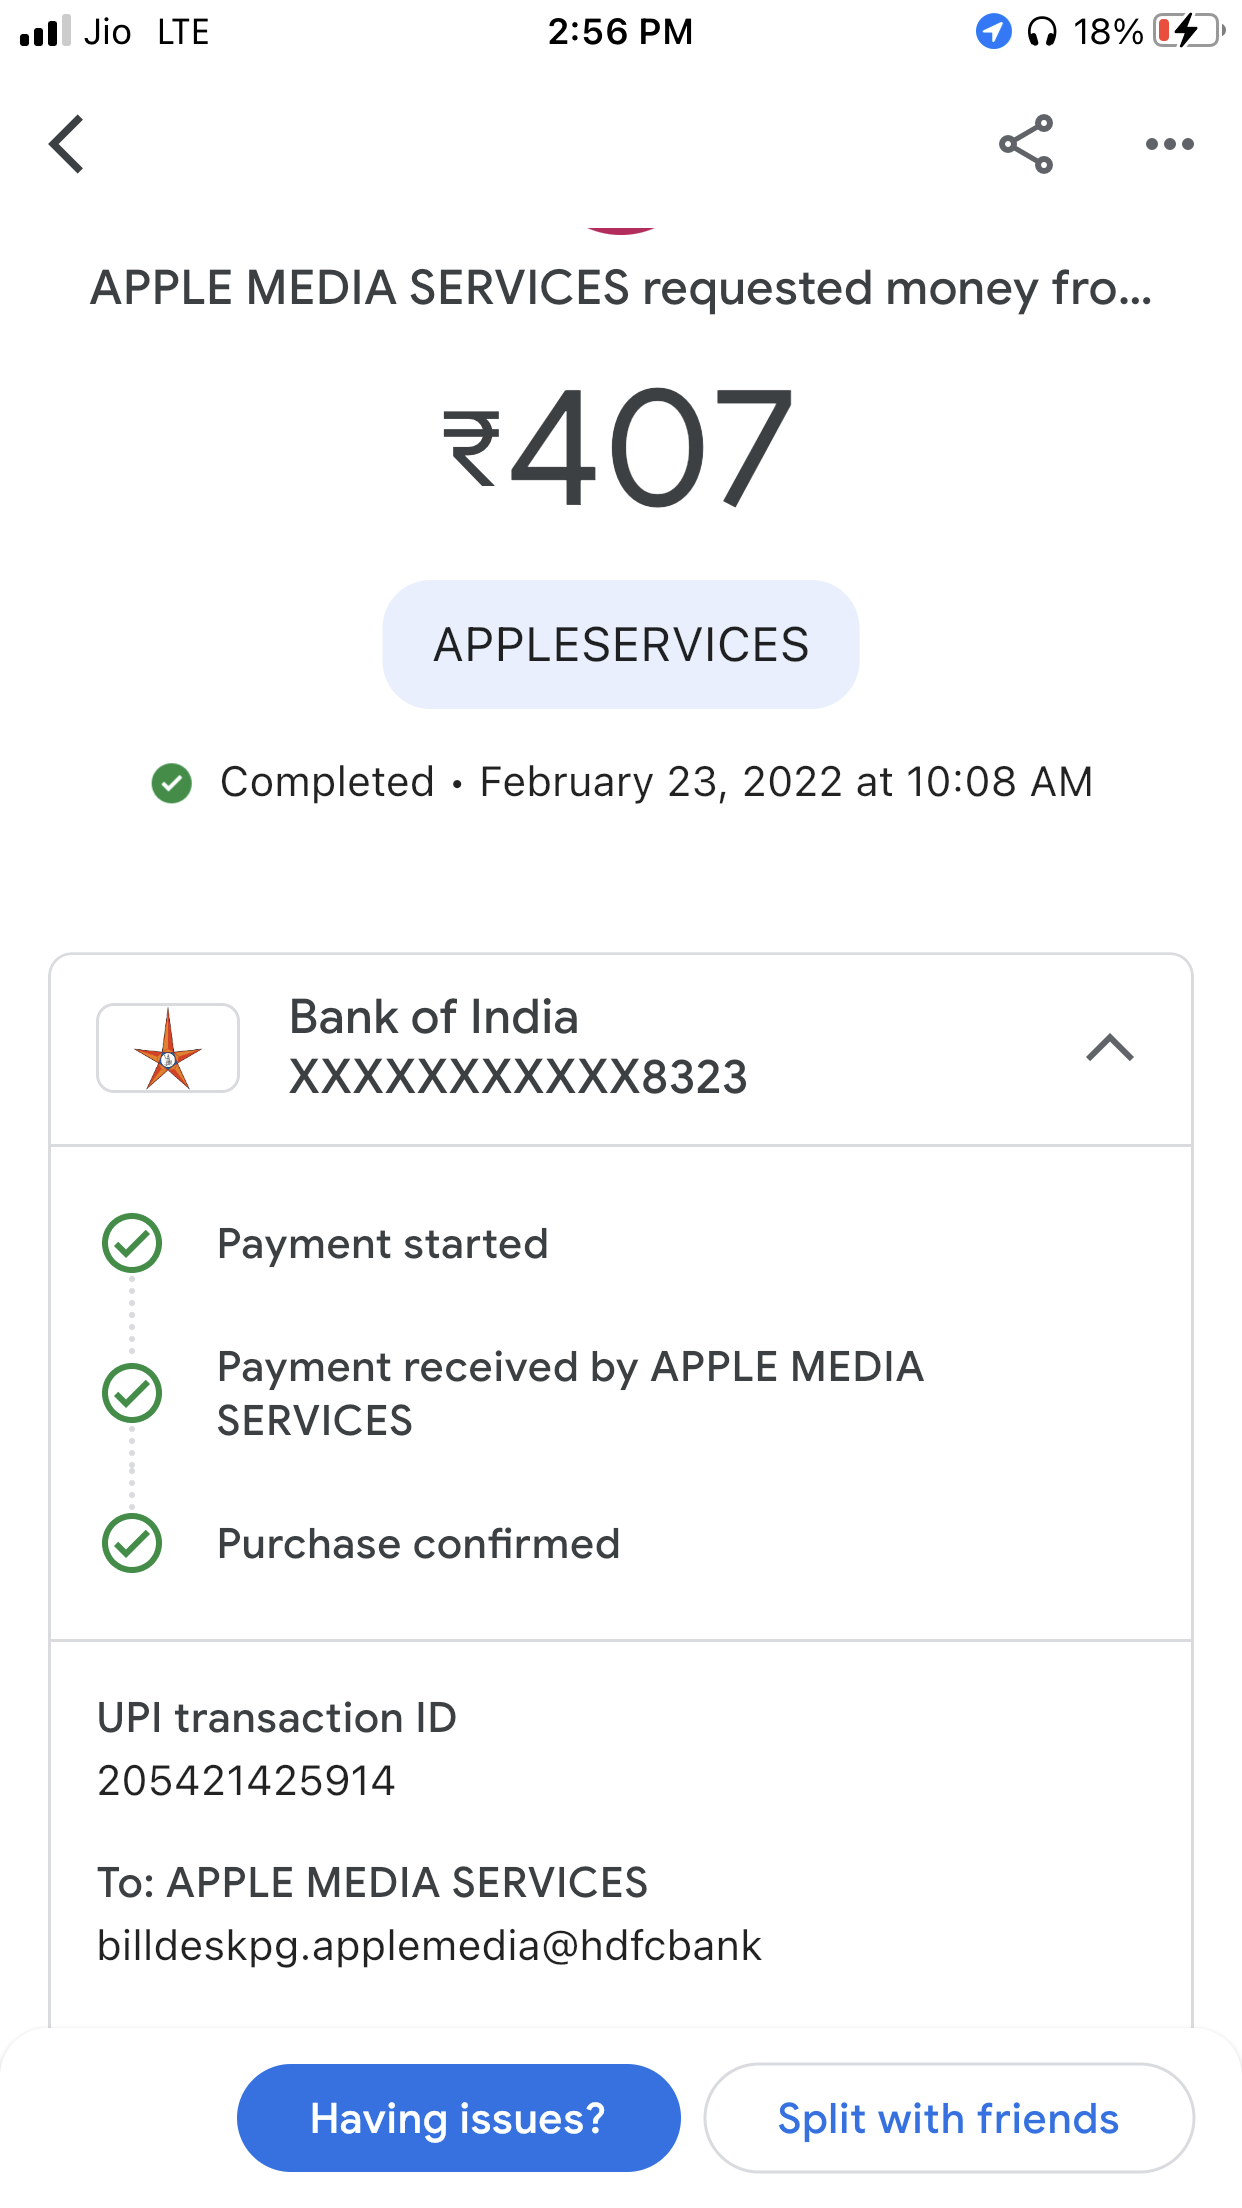Tap the green Completed status checkmark

click(x=172, y=783)
